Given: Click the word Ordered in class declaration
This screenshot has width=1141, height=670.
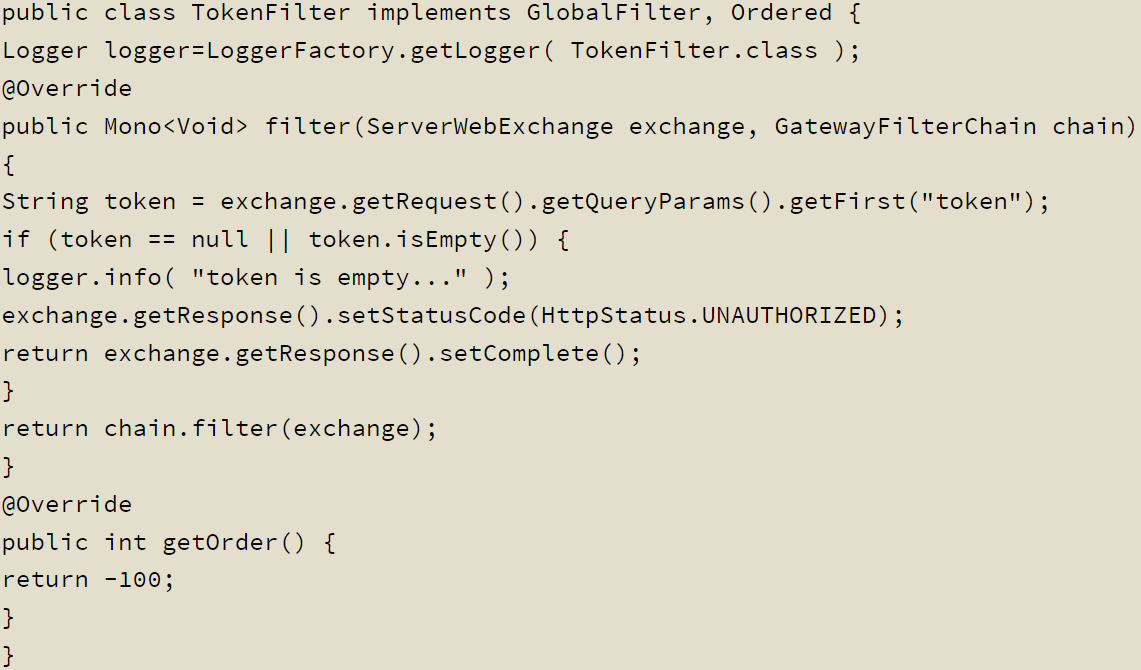Looking at the screenshot, I should click(x=781, y=12).
